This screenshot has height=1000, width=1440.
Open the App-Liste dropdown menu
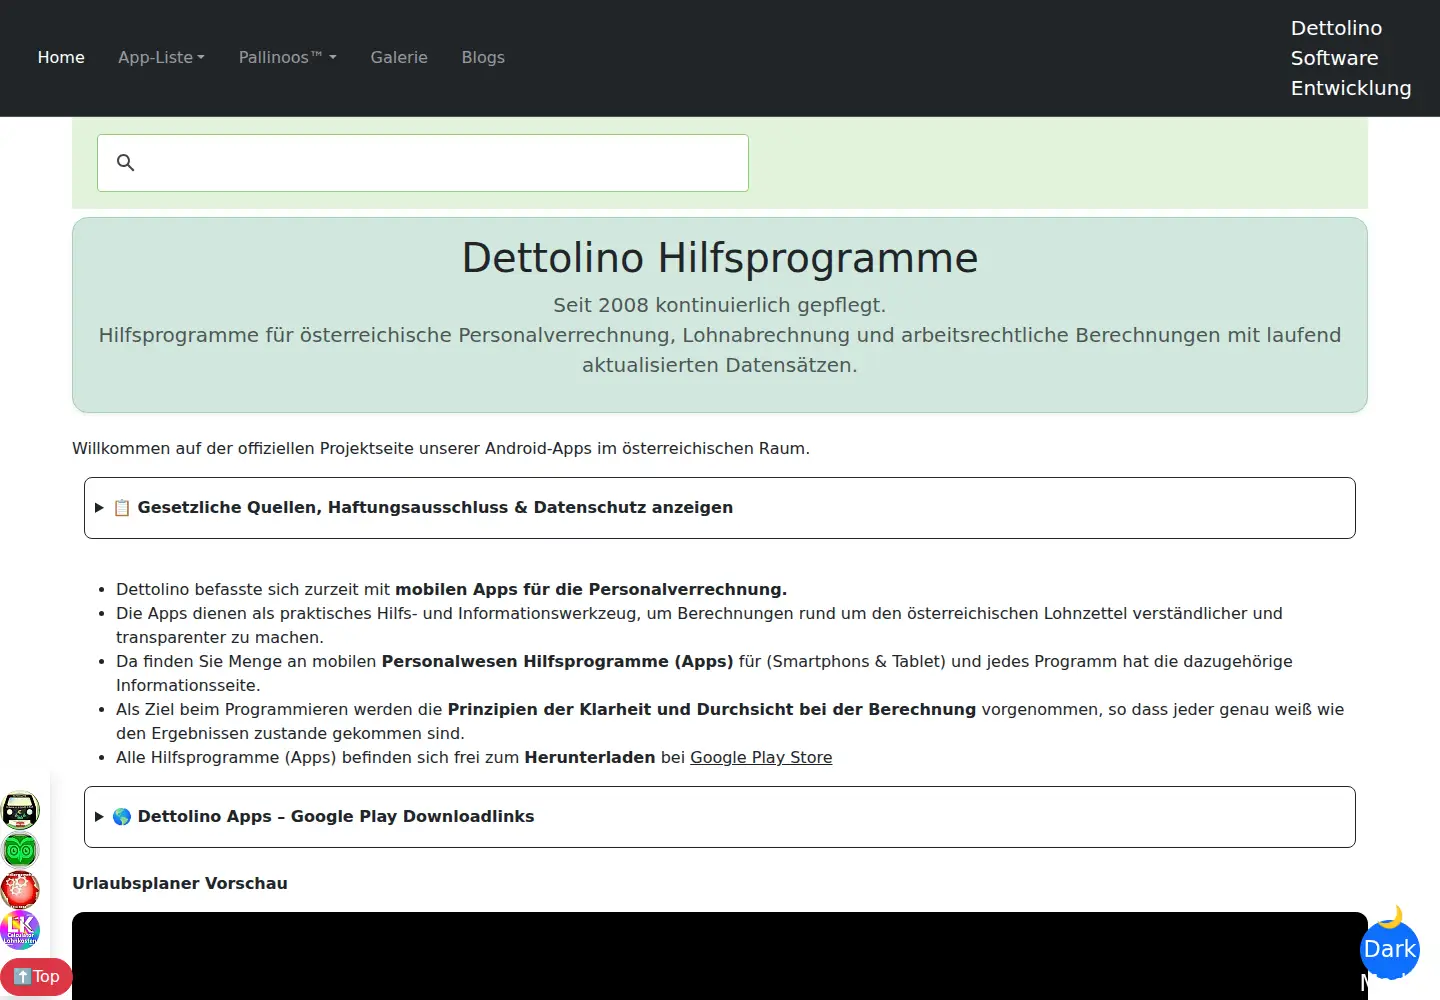[x=161, y=58]
